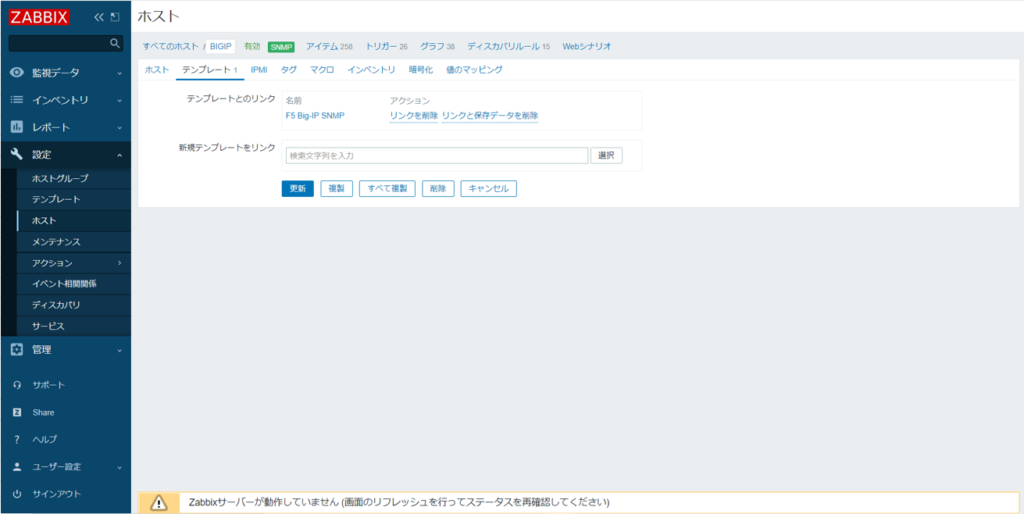Click the hide-sidebar icon next to the collapse arrows

[x=115, y=17]
